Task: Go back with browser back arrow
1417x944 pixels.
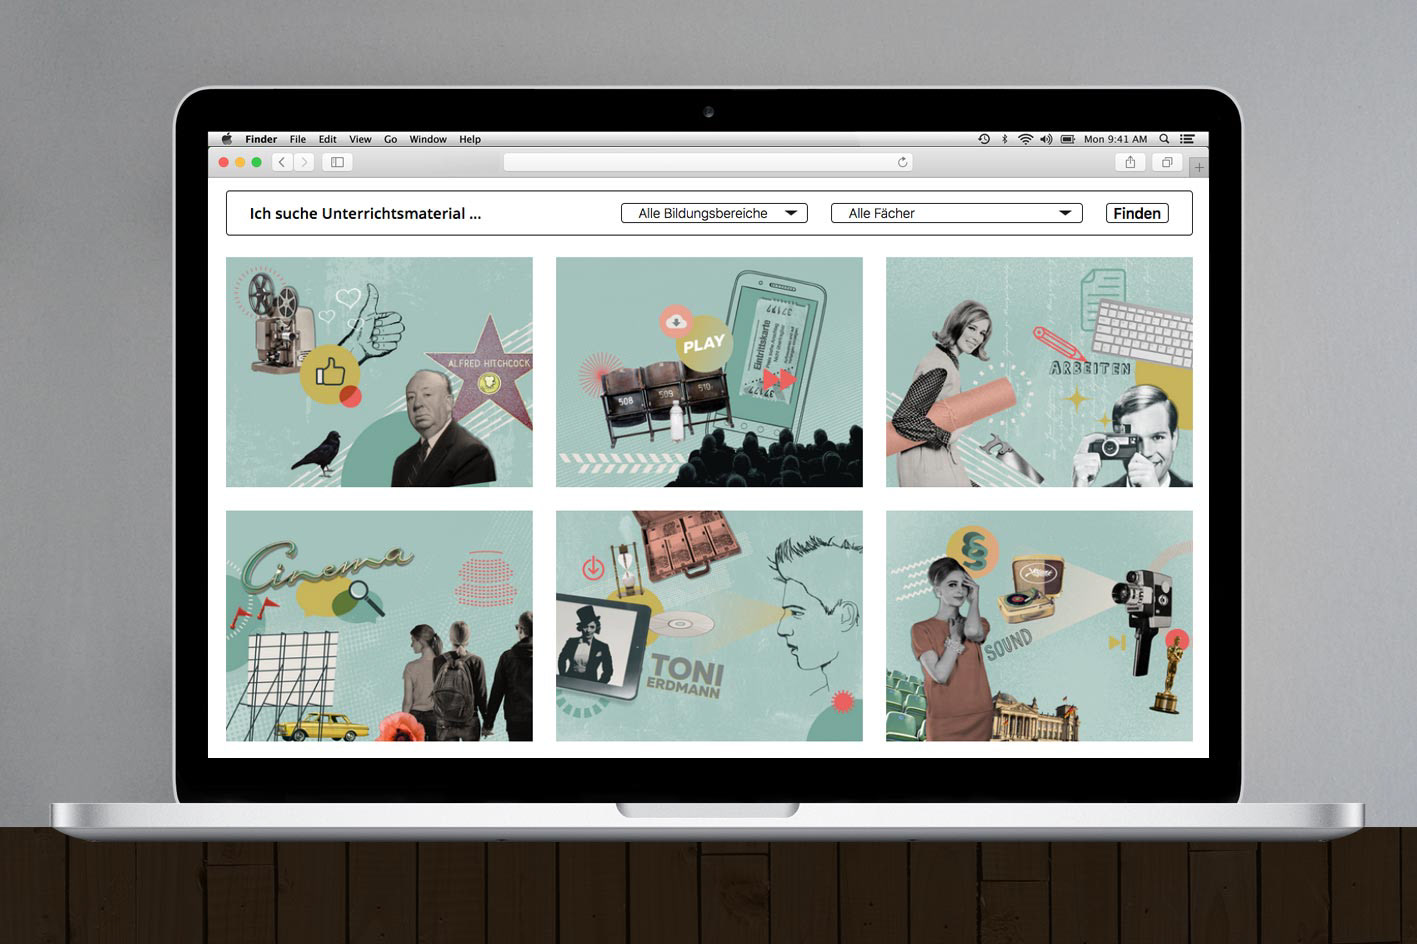Action: (282, 162)
